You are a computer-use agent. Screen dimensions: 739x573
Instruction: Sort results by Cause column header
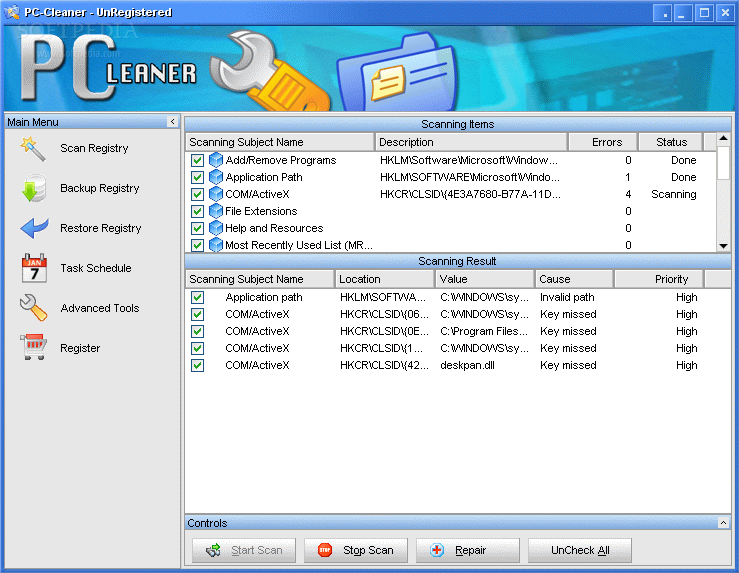coord(575,279)
